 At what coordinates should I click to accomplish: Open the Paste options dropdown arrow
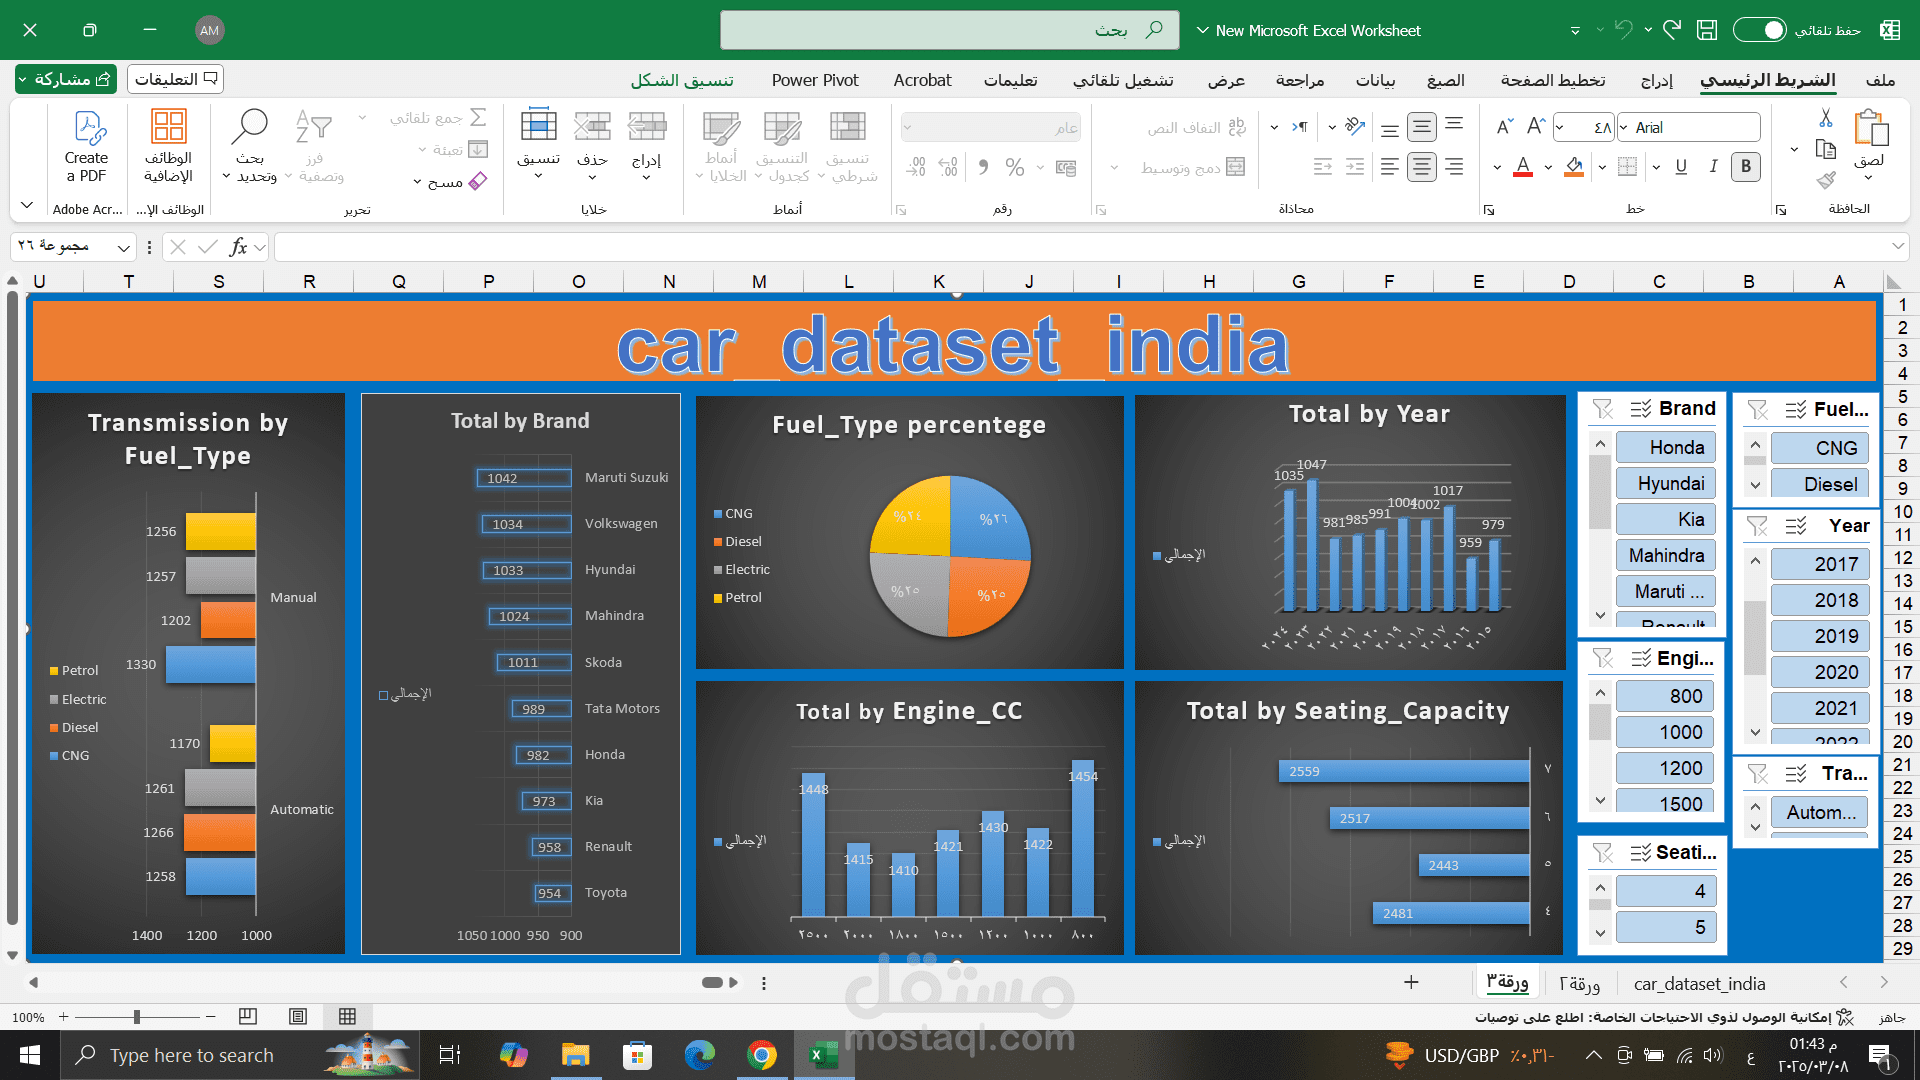(1868, 178)
